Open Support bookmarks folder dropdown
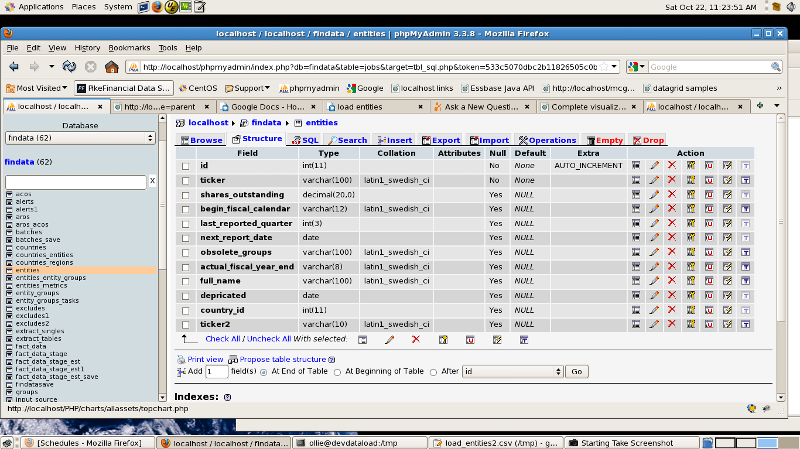The image size is (800, 449). (x=247, y=88)
